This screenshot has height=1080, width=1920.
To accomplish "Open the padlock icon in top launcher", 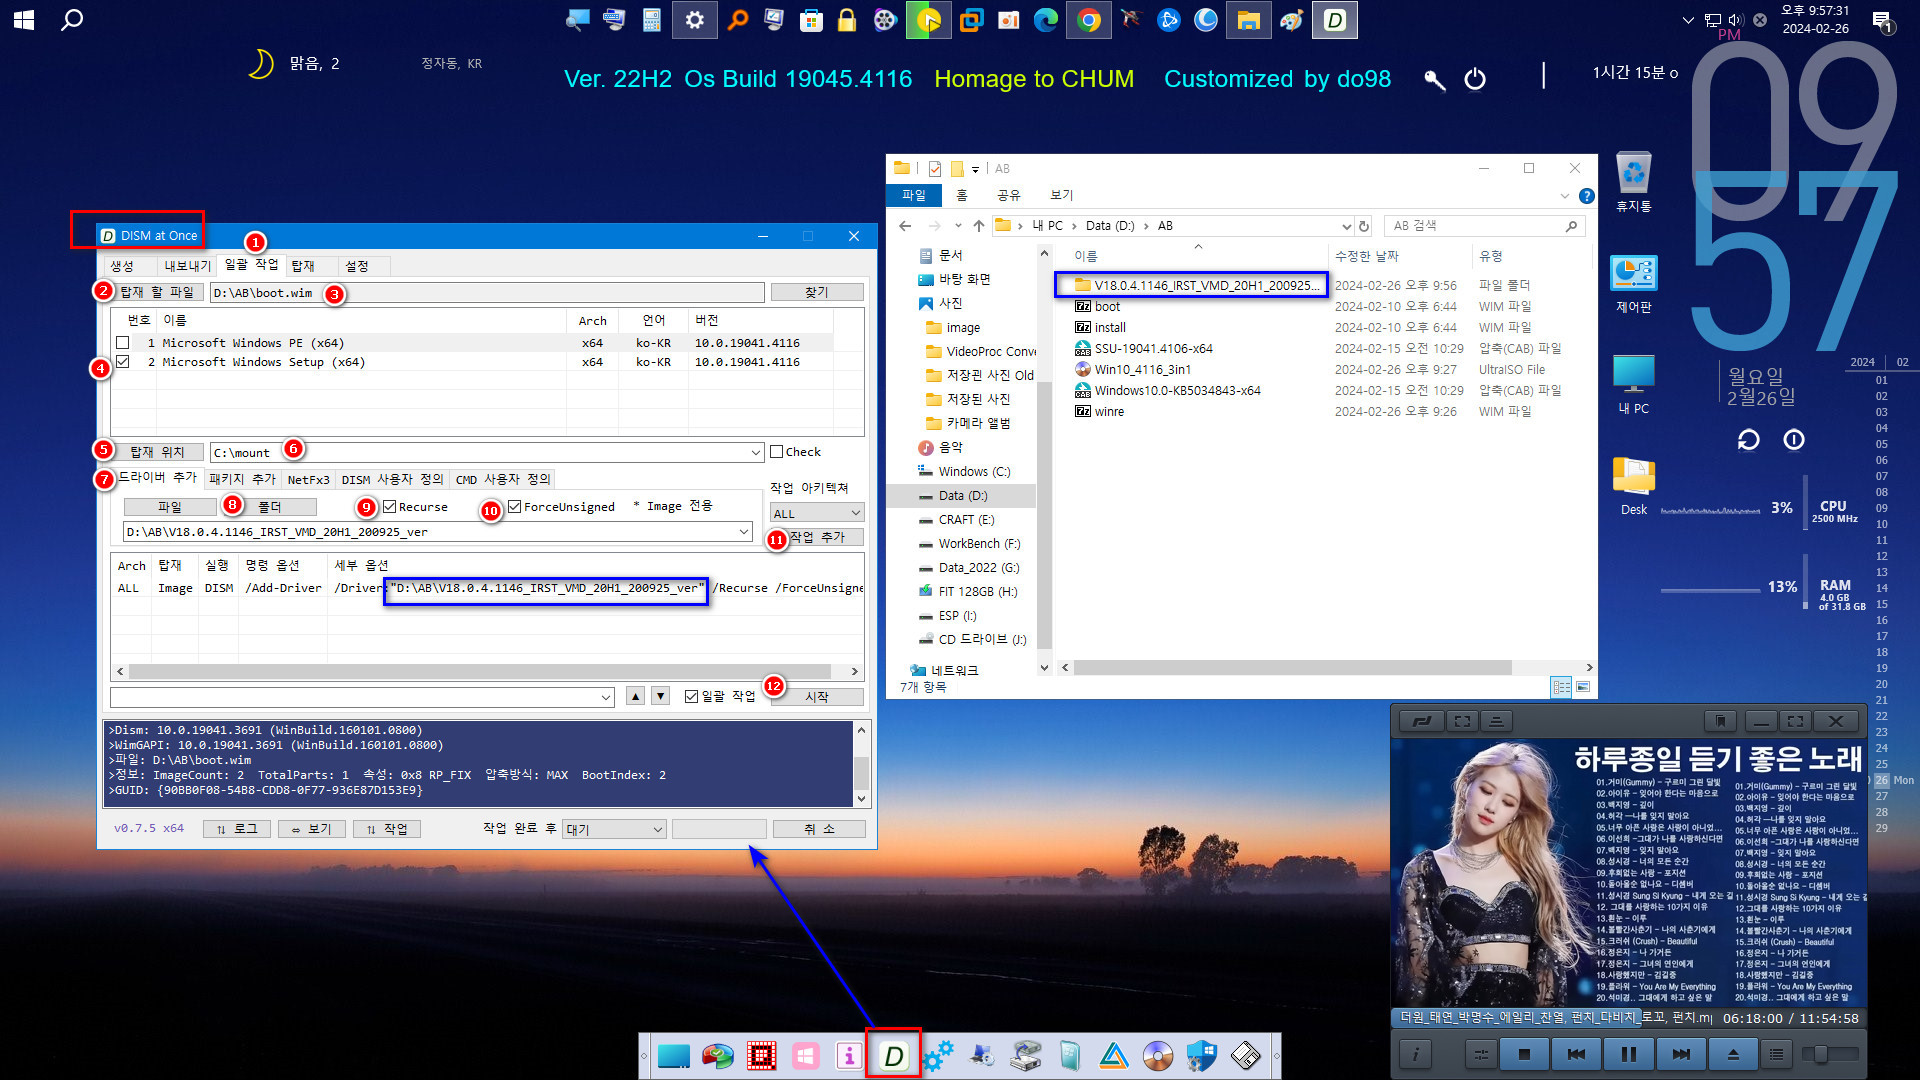I will 847,20.
